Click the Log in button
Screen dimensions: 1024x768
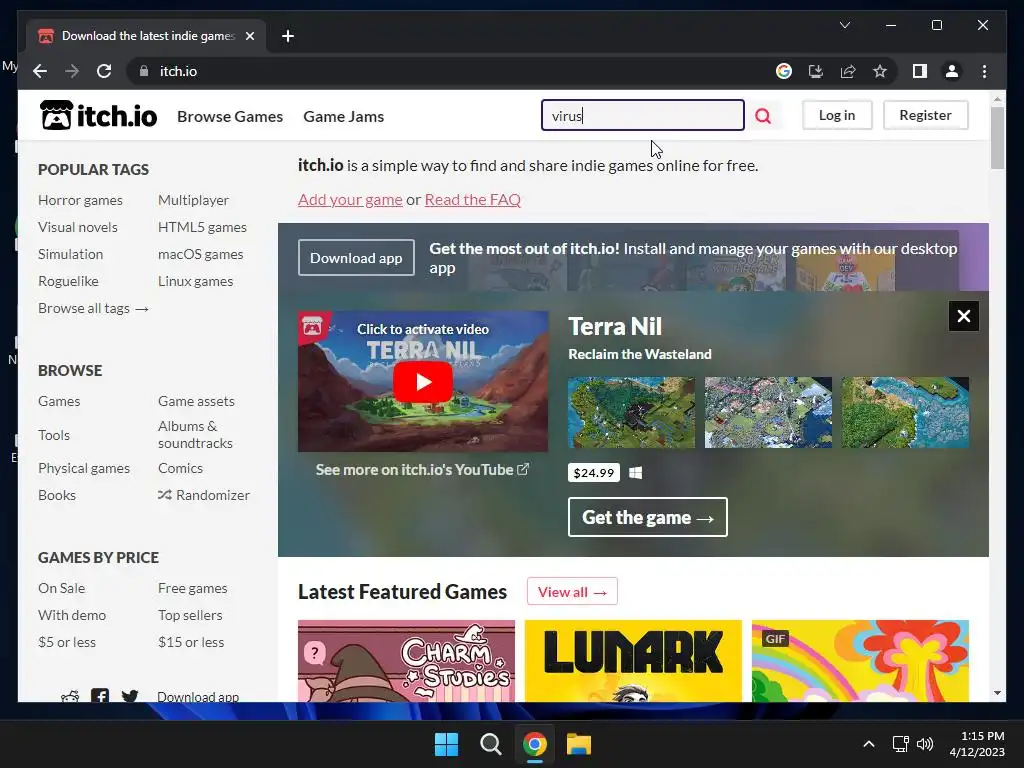coord(837,115)
